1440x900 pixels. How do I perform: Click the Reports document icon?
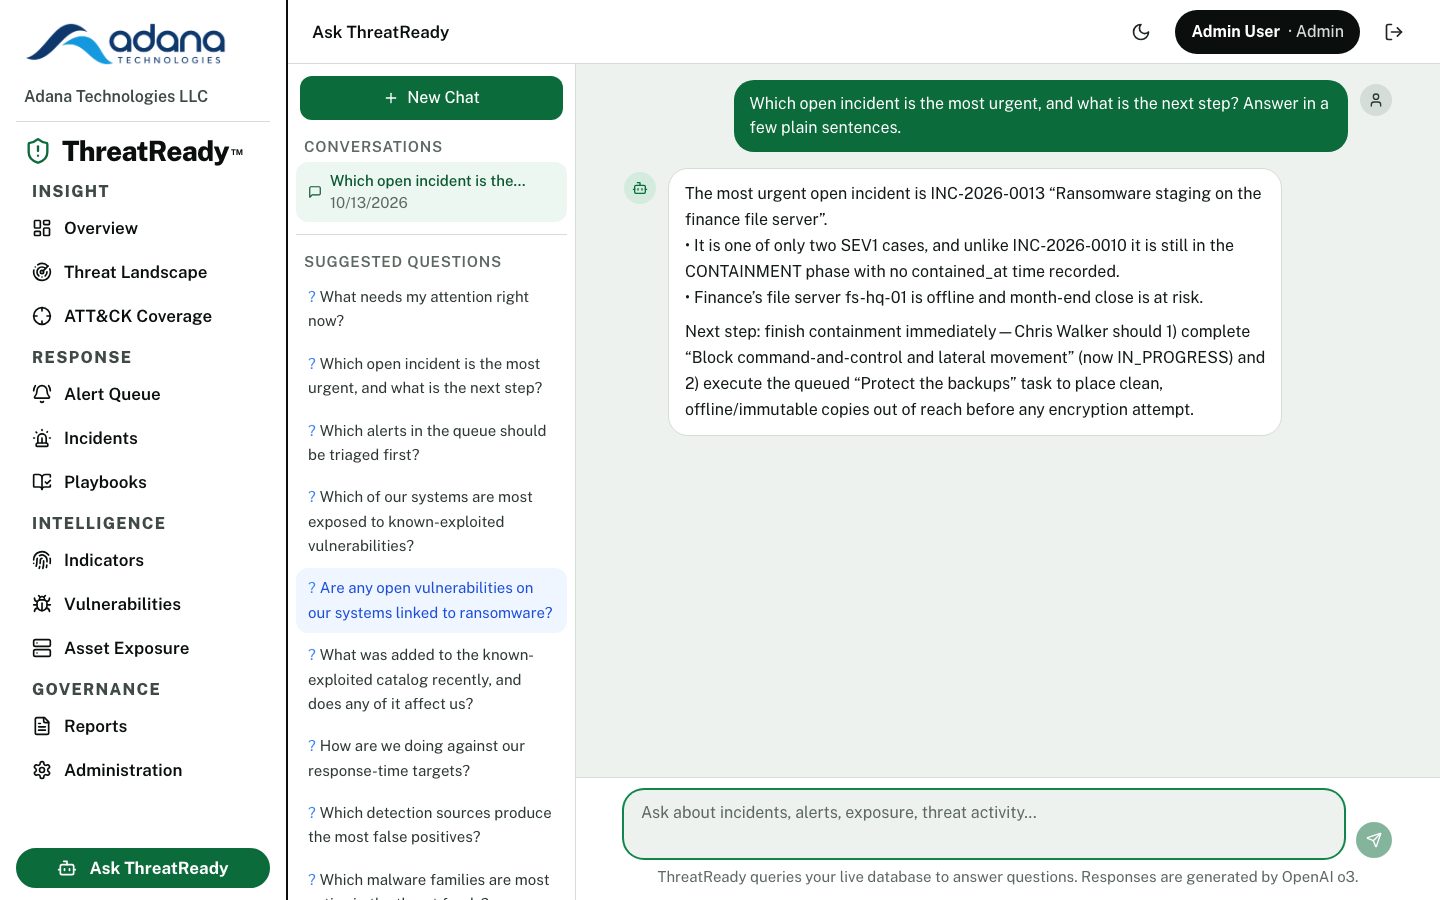[42, 726]
